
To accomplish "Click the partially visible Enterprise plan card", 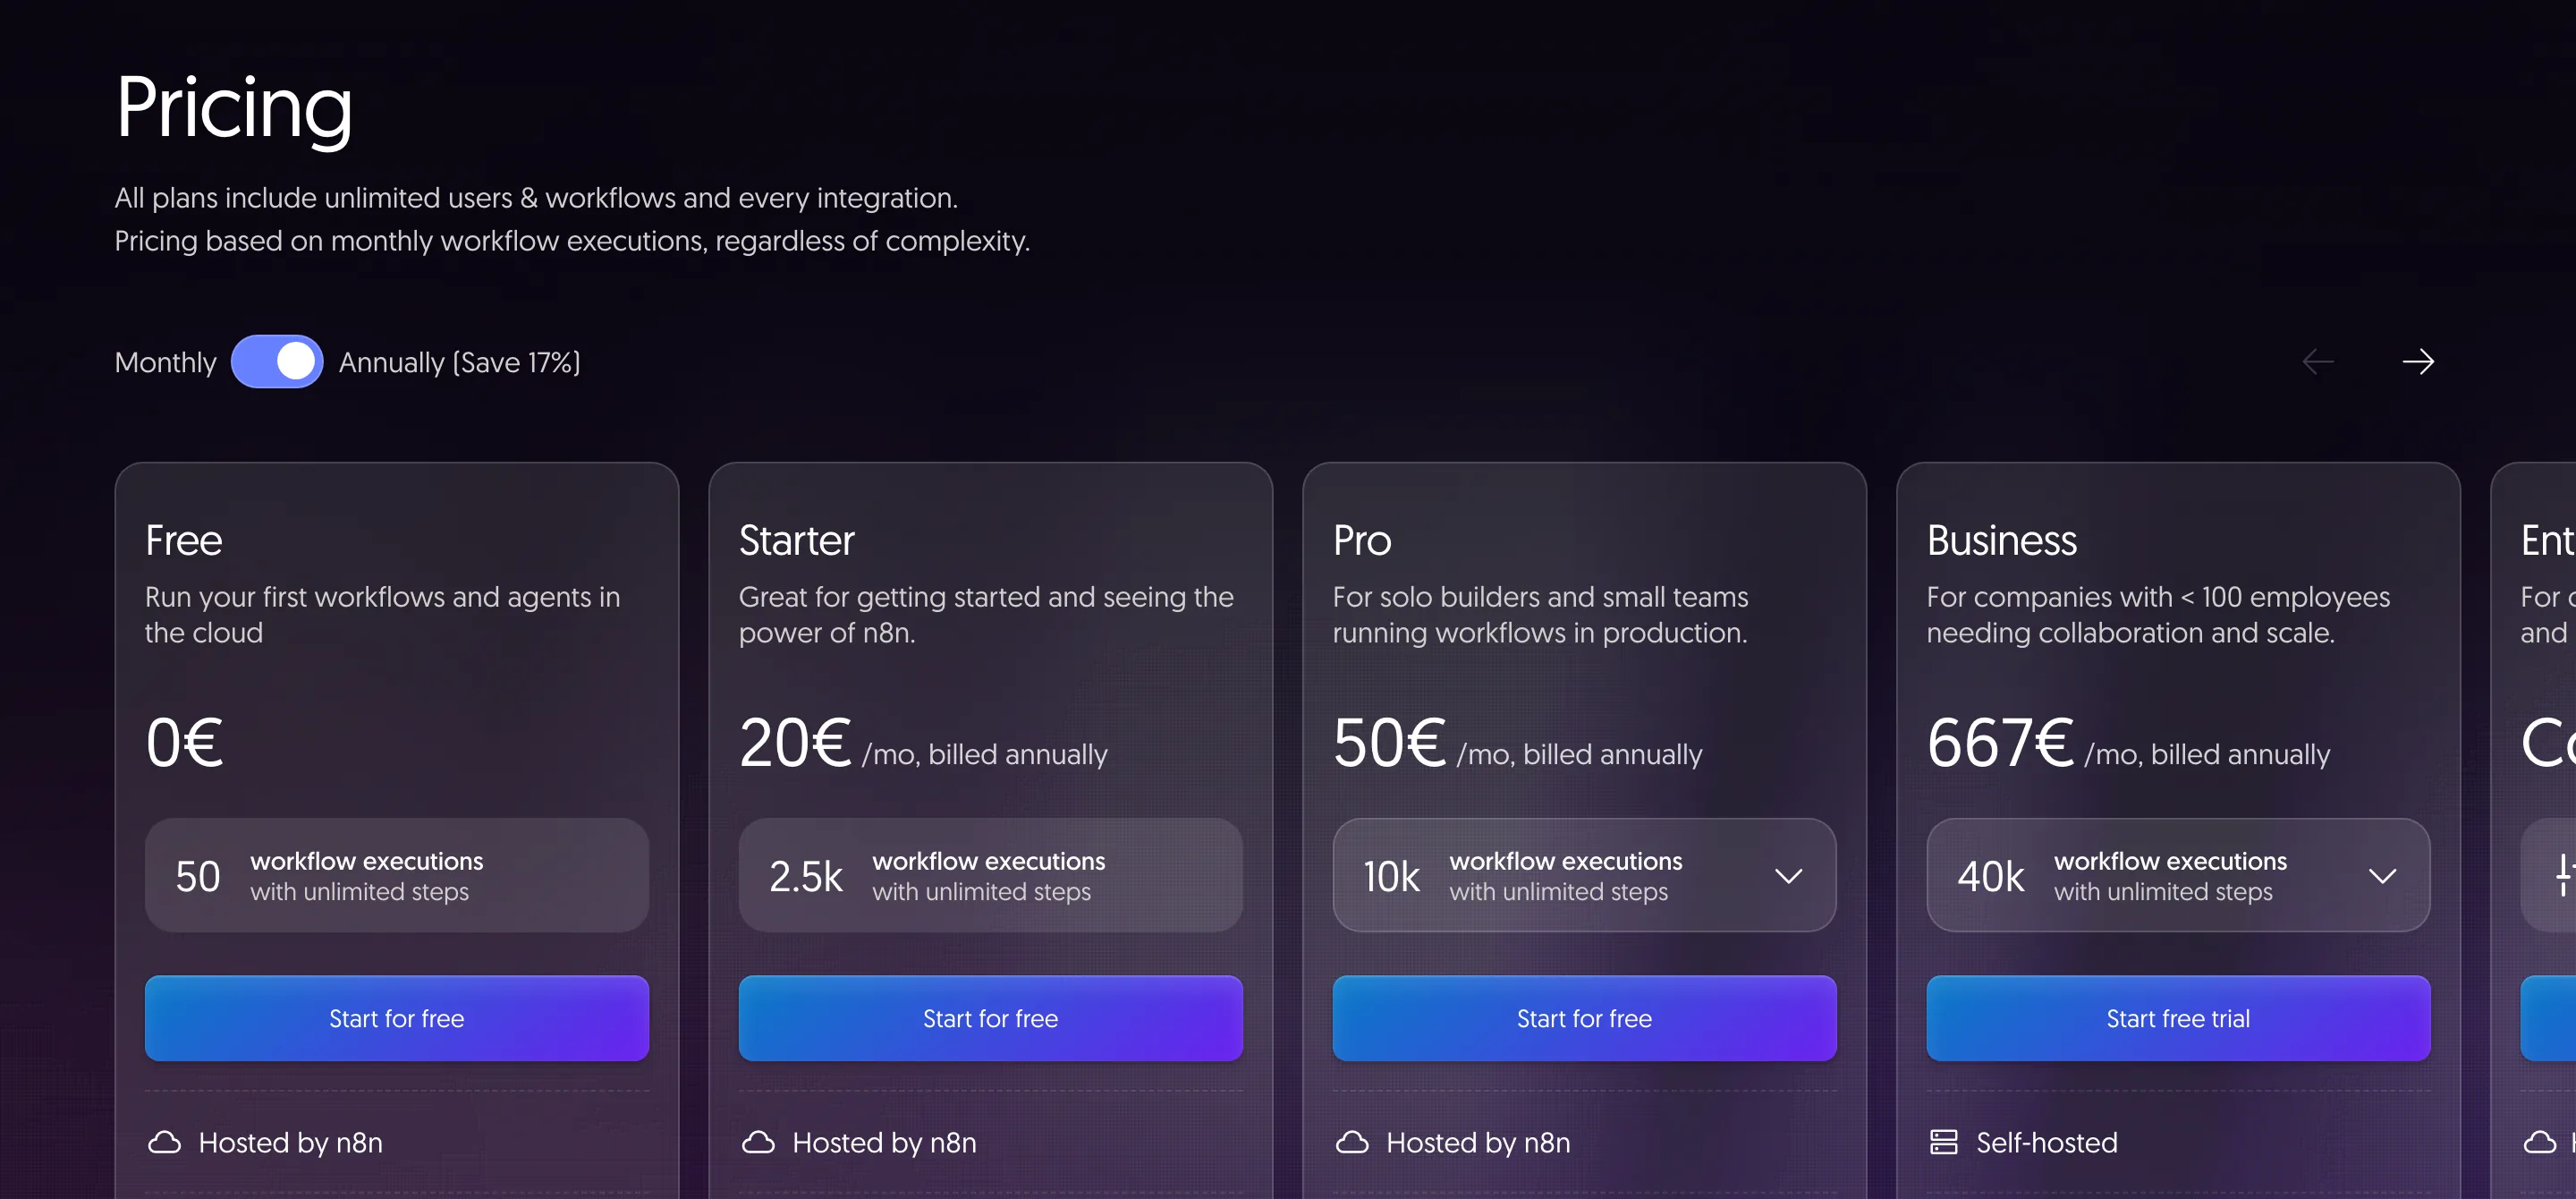I will point(2535,830).
